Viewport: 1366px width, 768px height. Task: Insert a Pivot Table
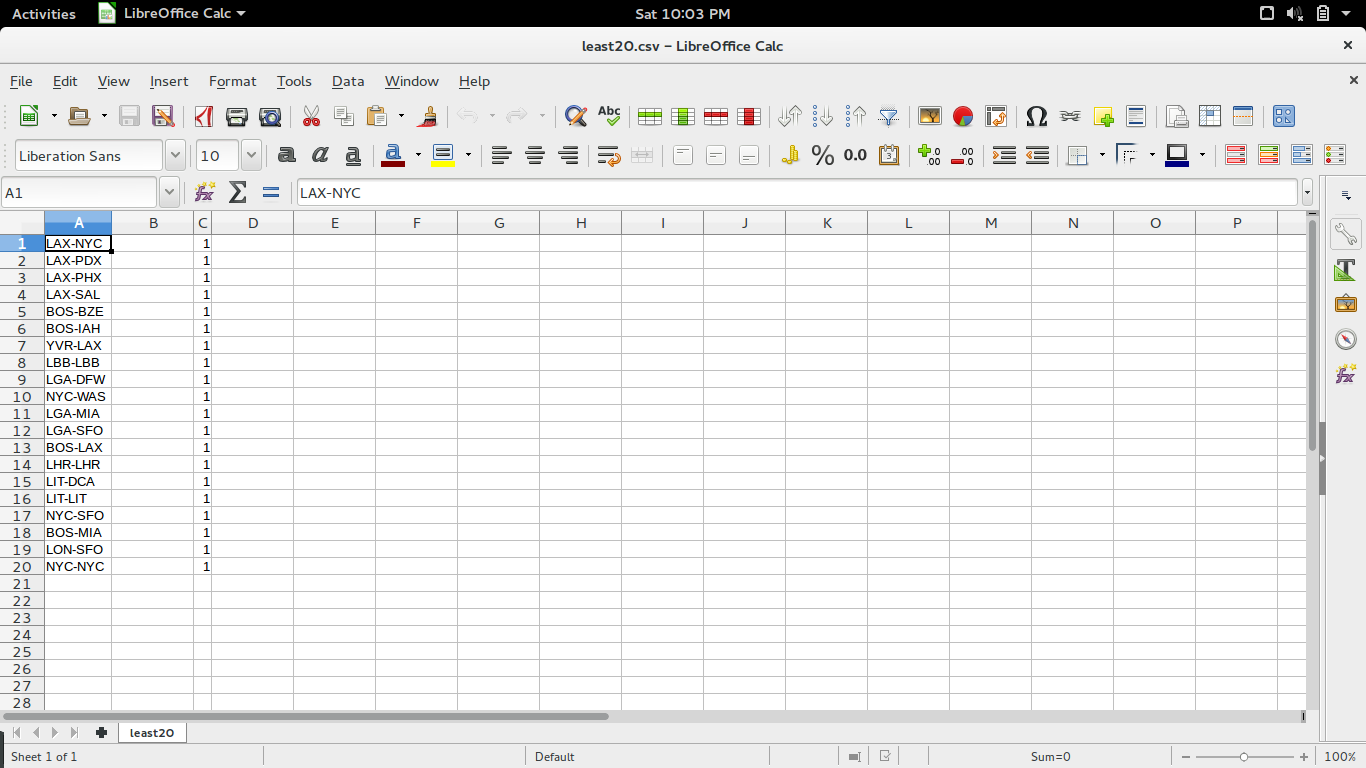[x=996, y=116]
